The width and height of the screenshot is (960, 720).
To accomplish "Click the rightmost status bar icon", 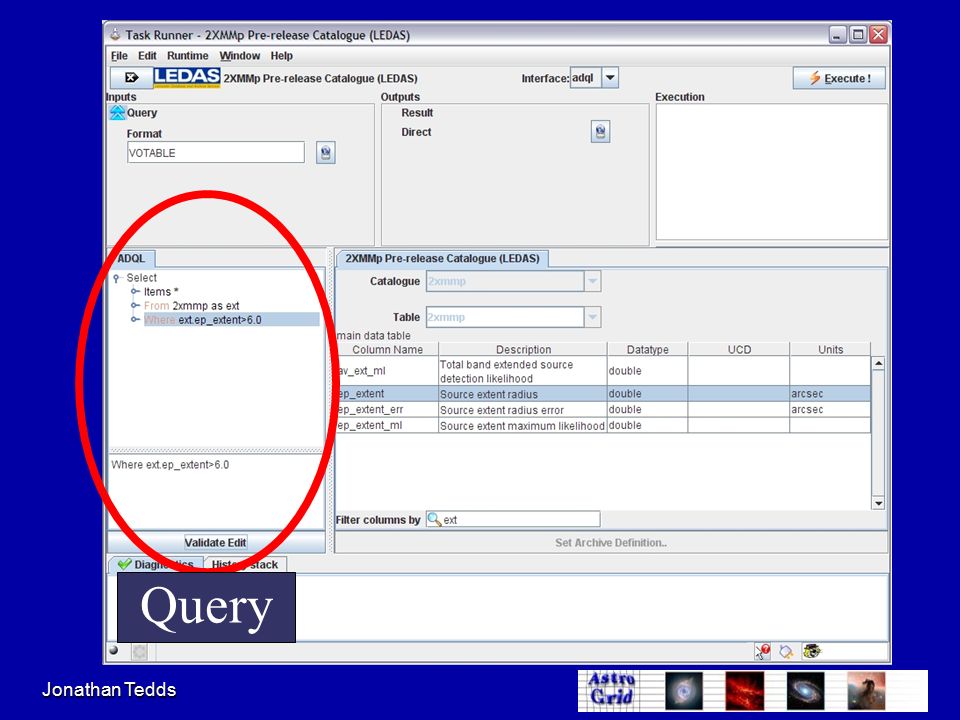I will point(812,651).
